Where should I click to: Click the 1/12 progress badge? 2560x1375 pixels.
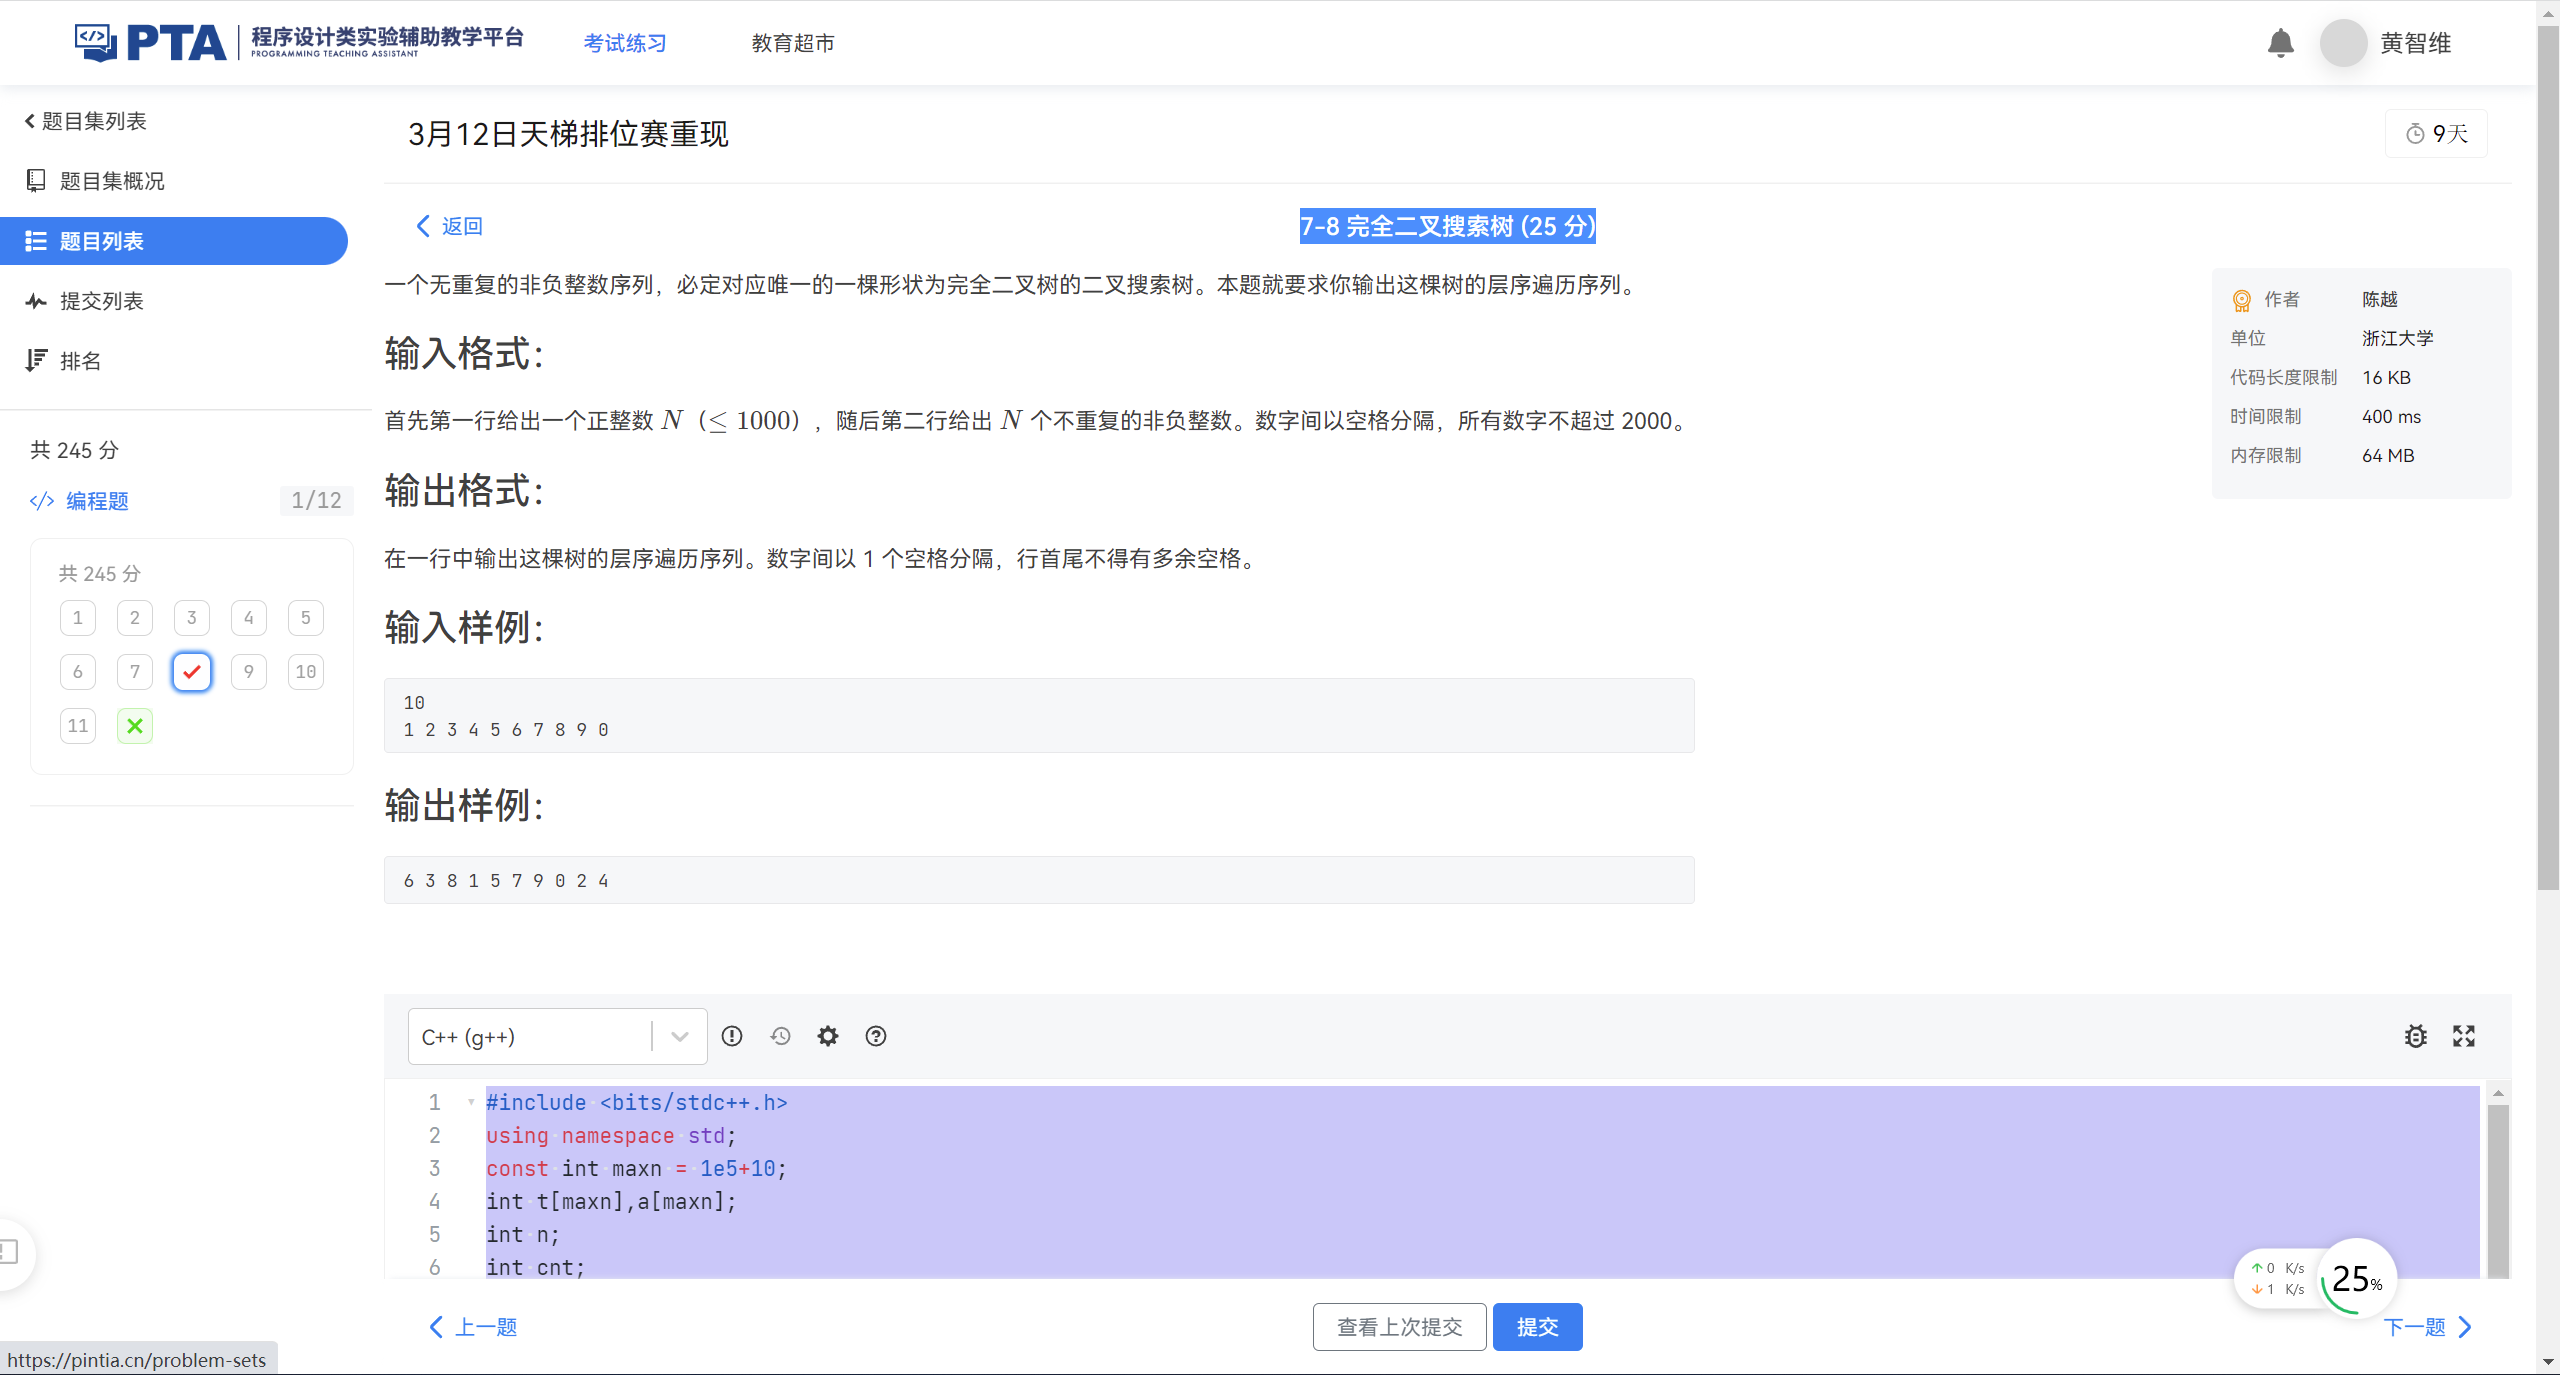[x=316, y=500]
